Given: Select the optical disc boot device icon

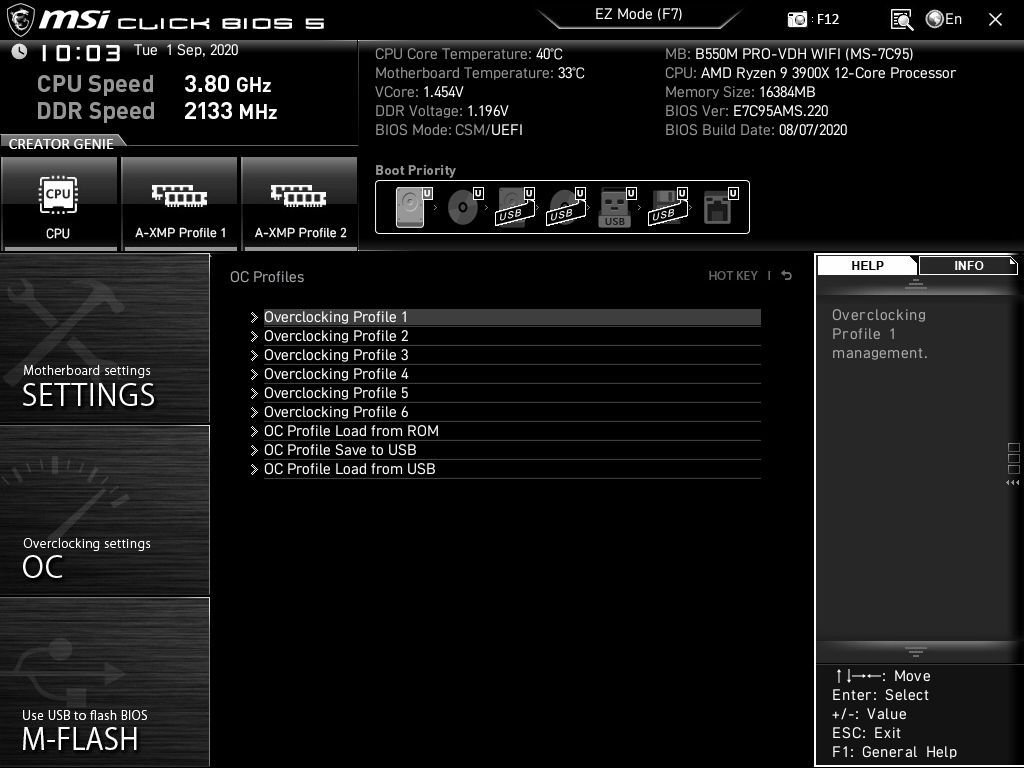Looking at the screenshot, I should click(x=463, y=207).
